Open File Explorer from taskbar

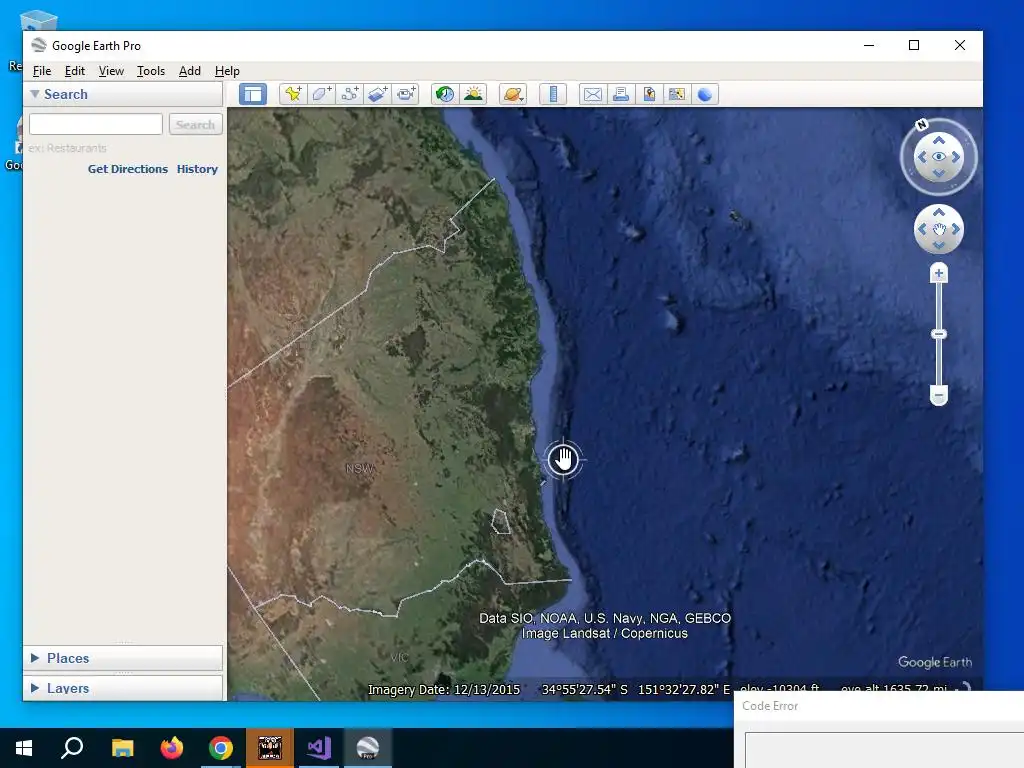pos(122,748)
